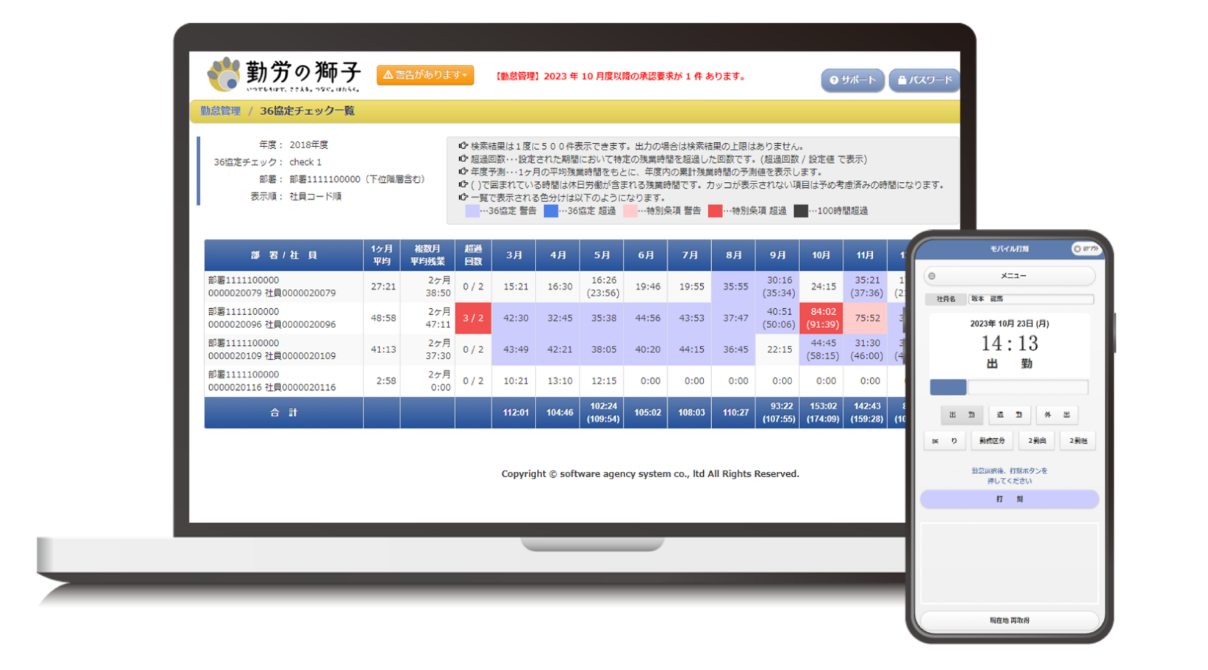This screenshot has height=670, width=1208.
Task: Select 出勤 punch type on phone
Action: tap(961, 415)
